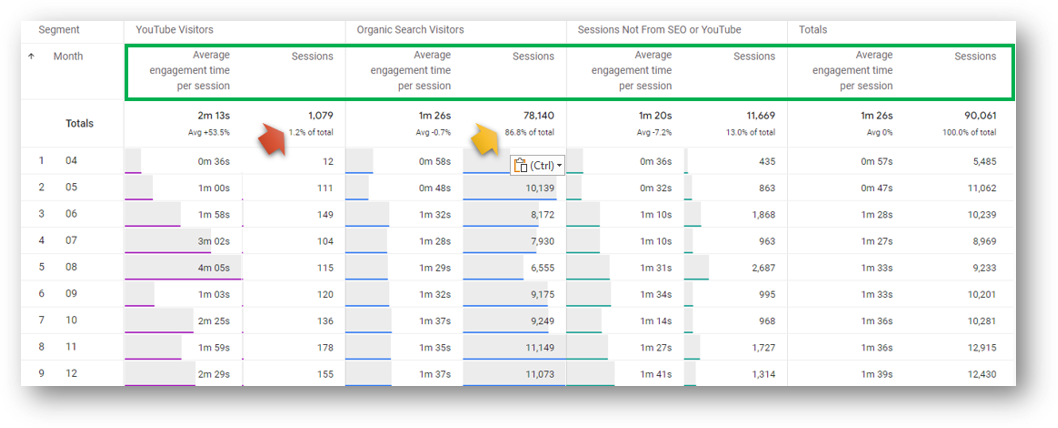Select month 11 row label

tap(72, 347)
